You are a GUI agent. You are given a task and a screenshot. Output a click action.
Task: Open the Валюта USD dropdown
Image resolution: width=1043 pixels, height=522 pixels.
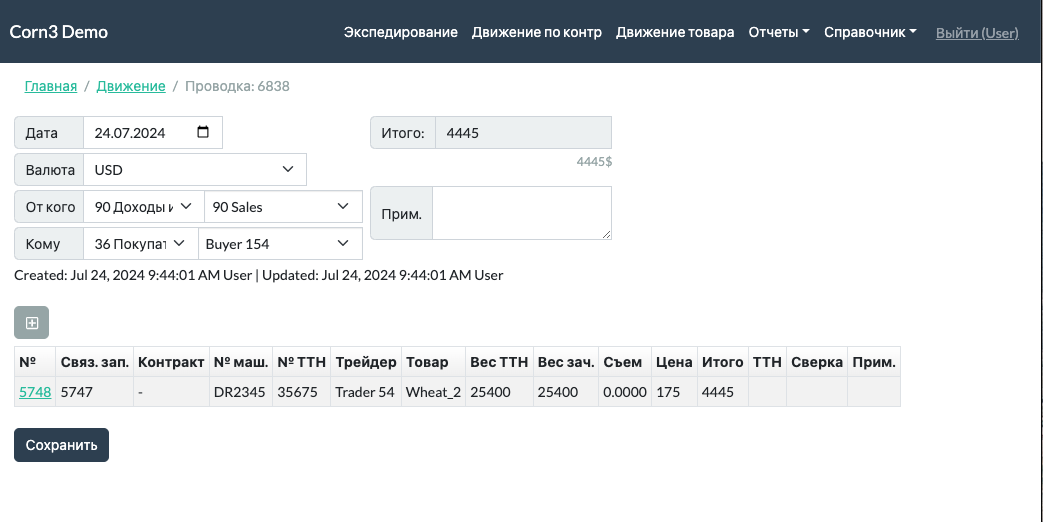(194, 170)
